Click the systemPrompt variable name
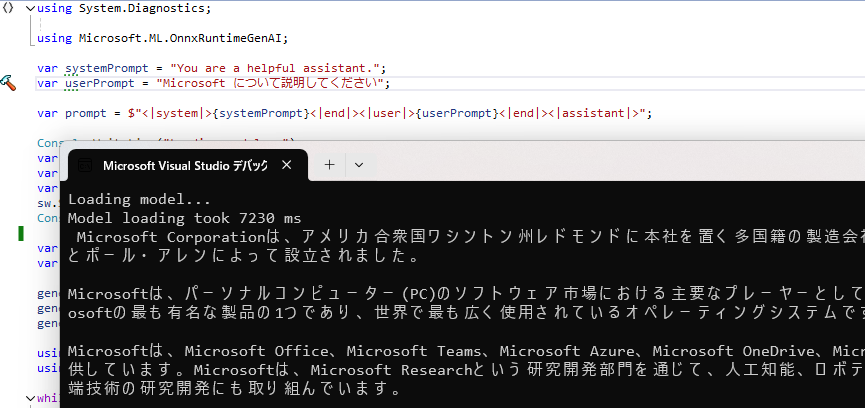 click(x=107, y=68)
